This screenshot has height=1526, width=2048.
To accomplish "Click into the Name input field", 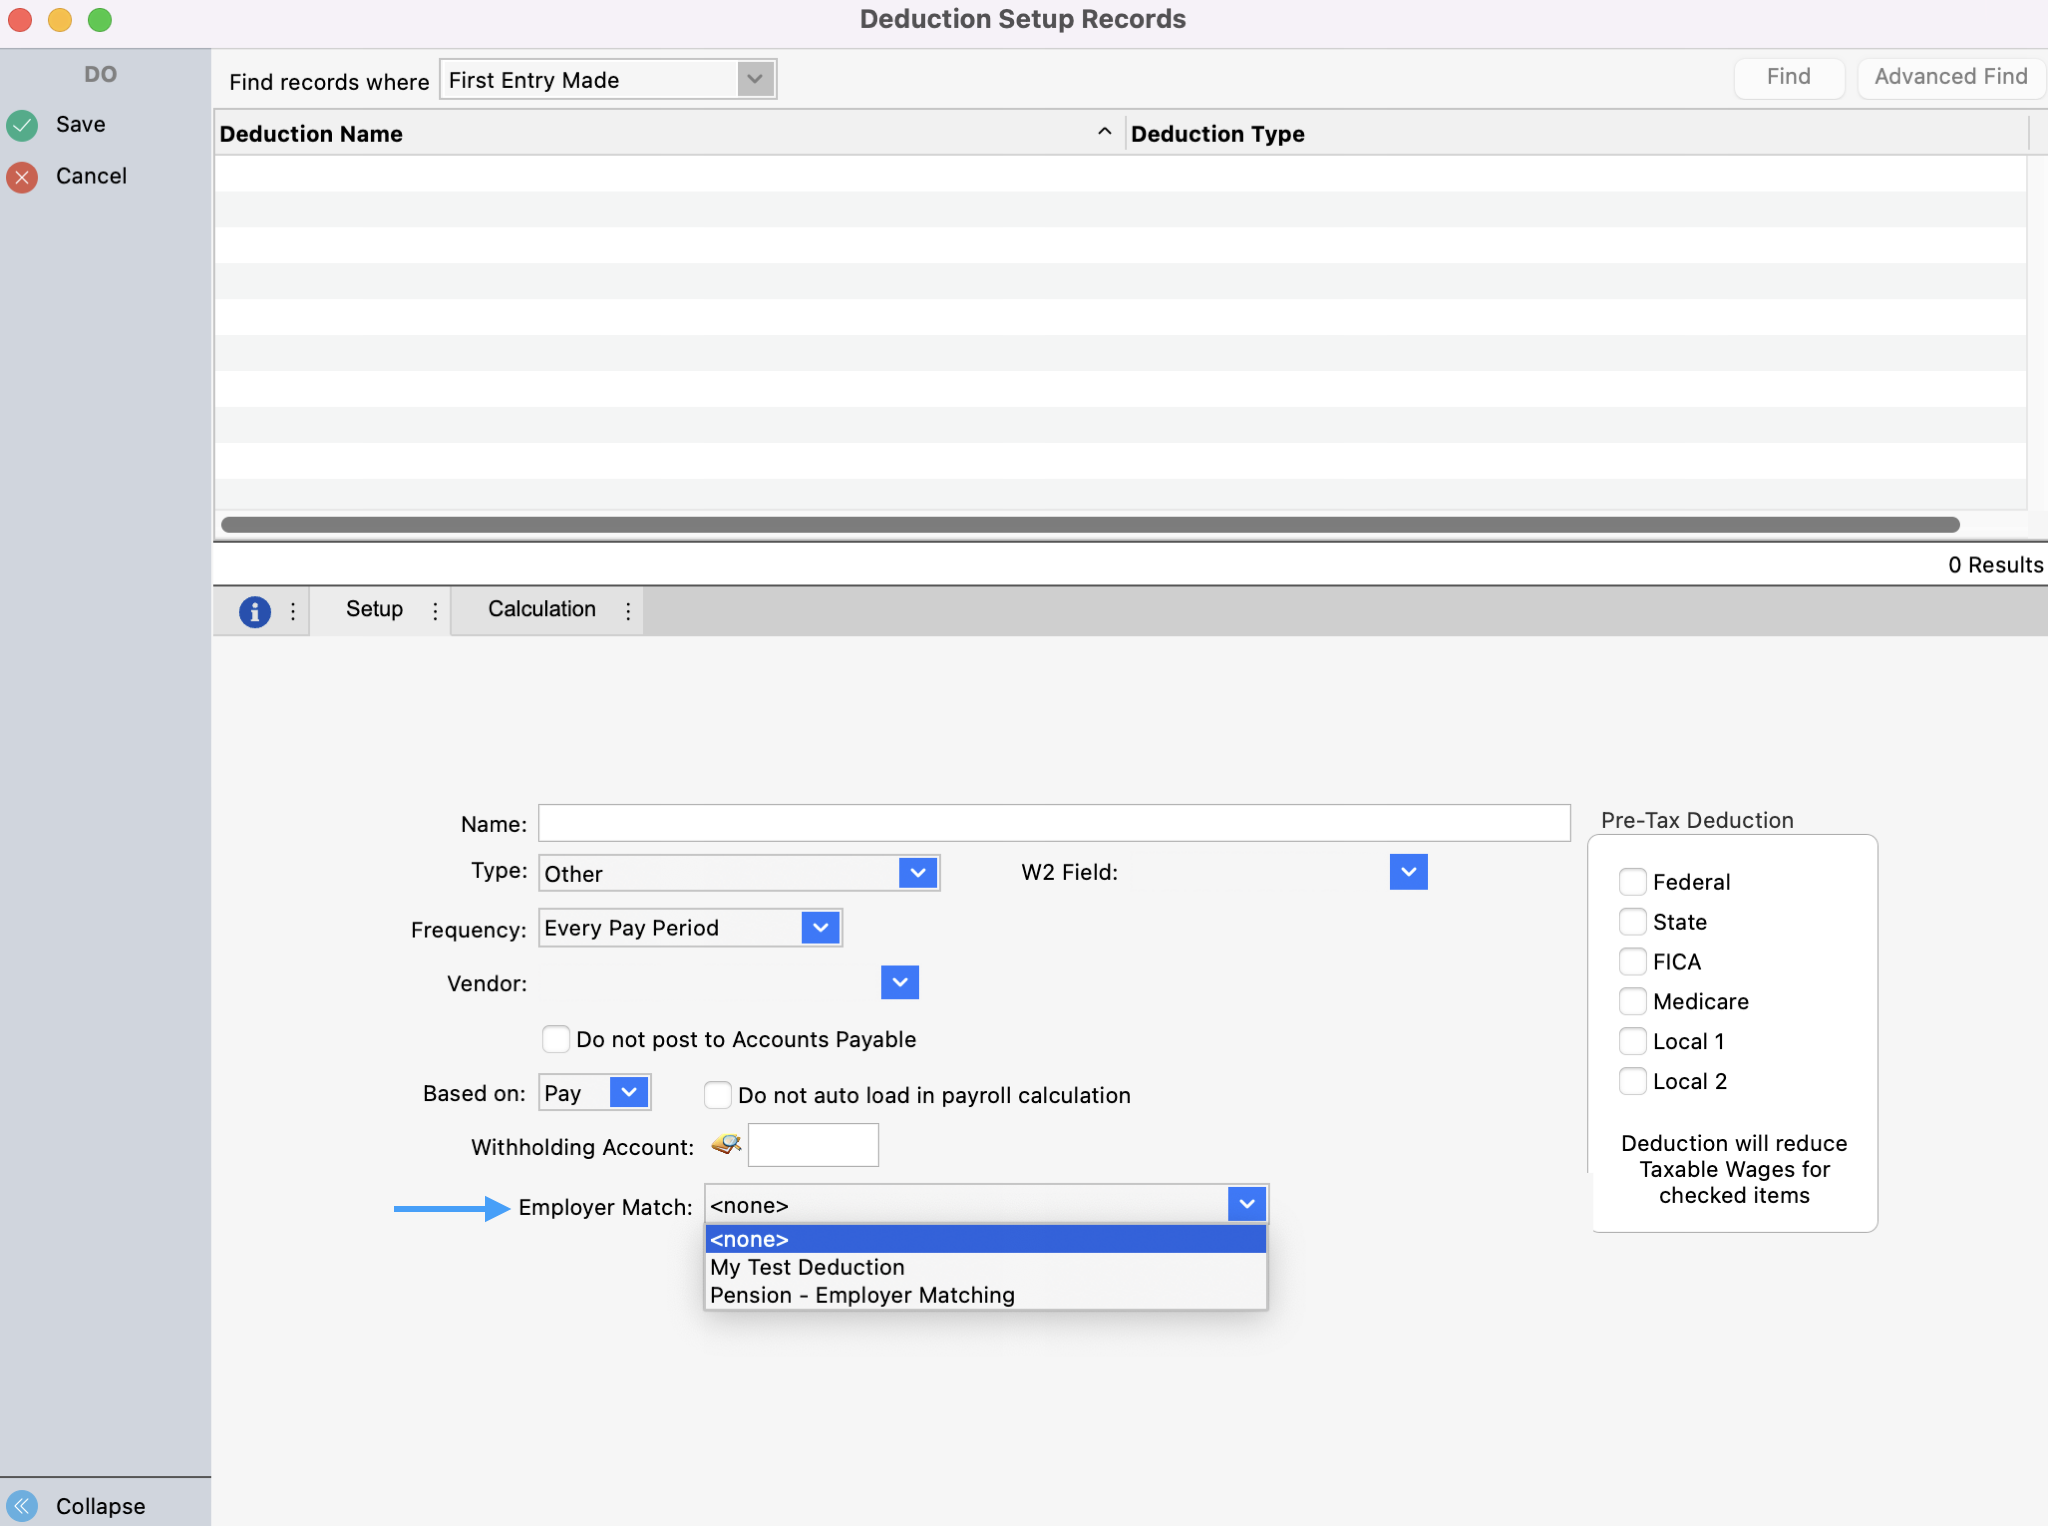I will point(1053,823).
